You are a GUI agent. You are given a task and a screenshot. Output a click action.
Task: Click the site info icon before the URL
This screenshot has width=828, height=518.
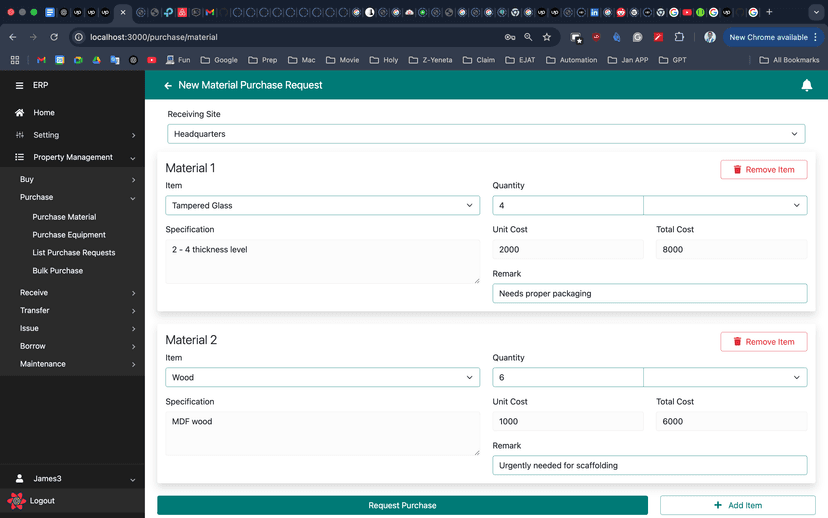pyautogui.click(x=79, y=37)
